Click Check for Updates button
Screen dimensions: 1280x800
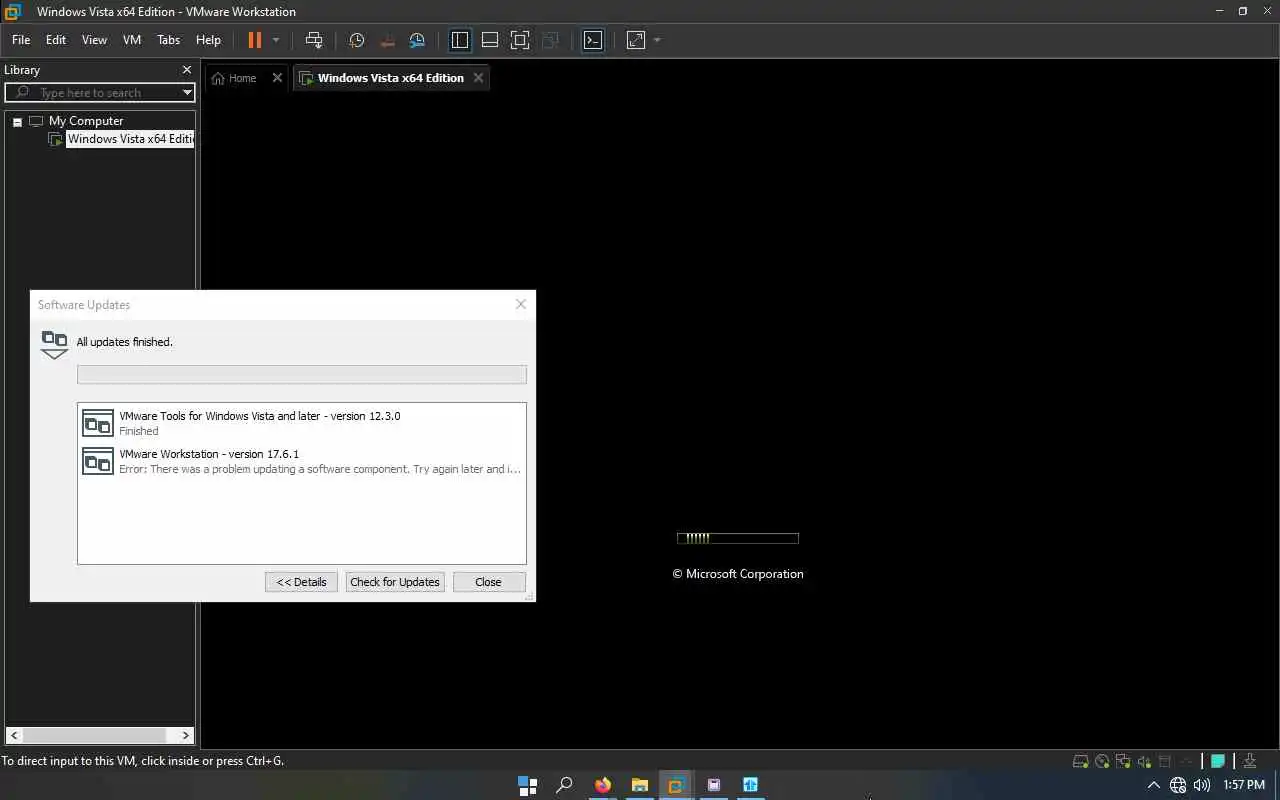click(x=395, y=582)
